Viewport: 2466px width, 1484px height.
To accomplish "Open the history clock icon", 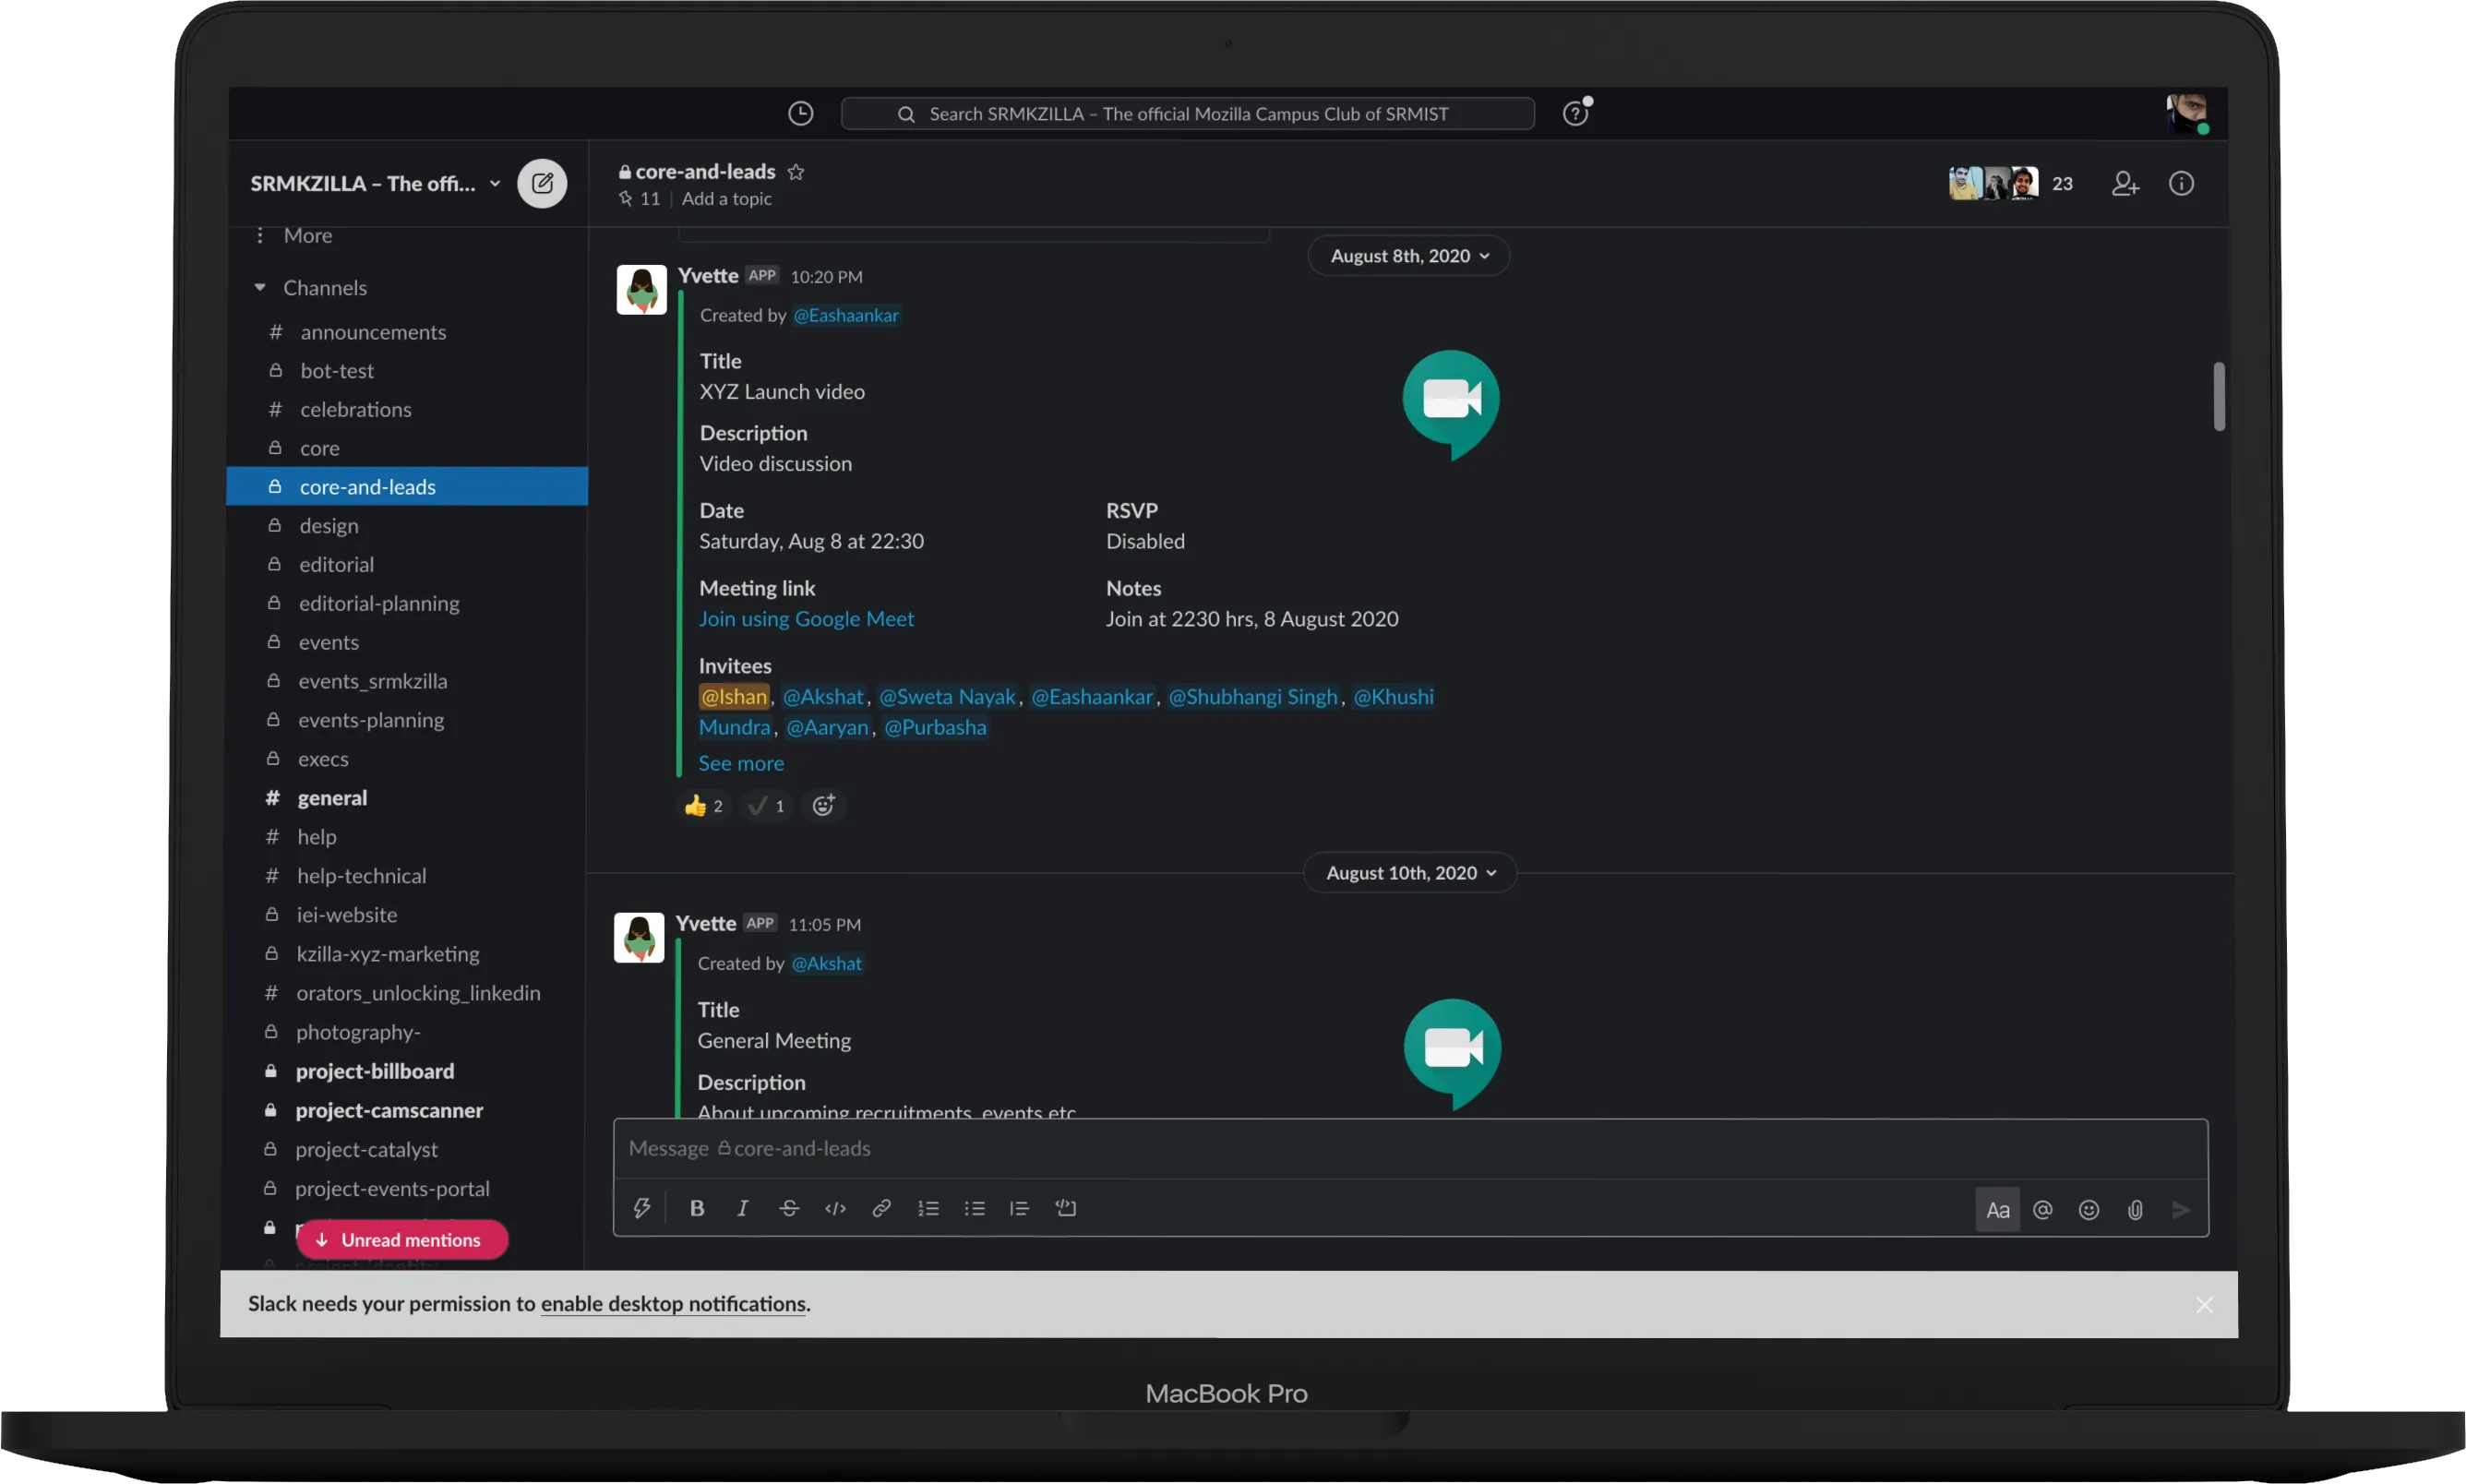I will tap(800, 114).
